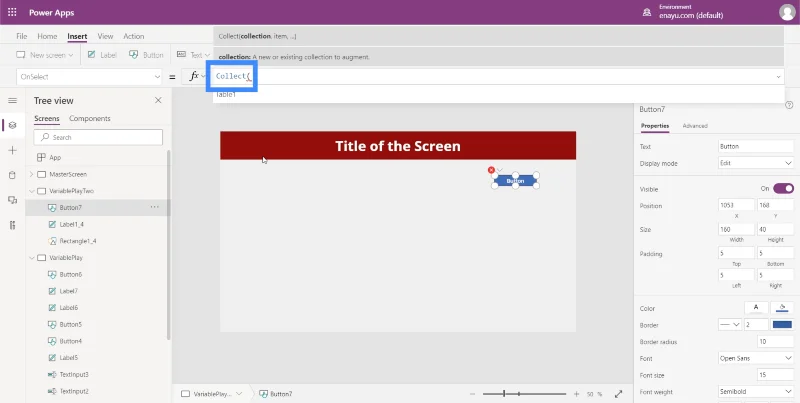
Task: Open the Font weight Semibold dropdown
Action: coord(756,392)
